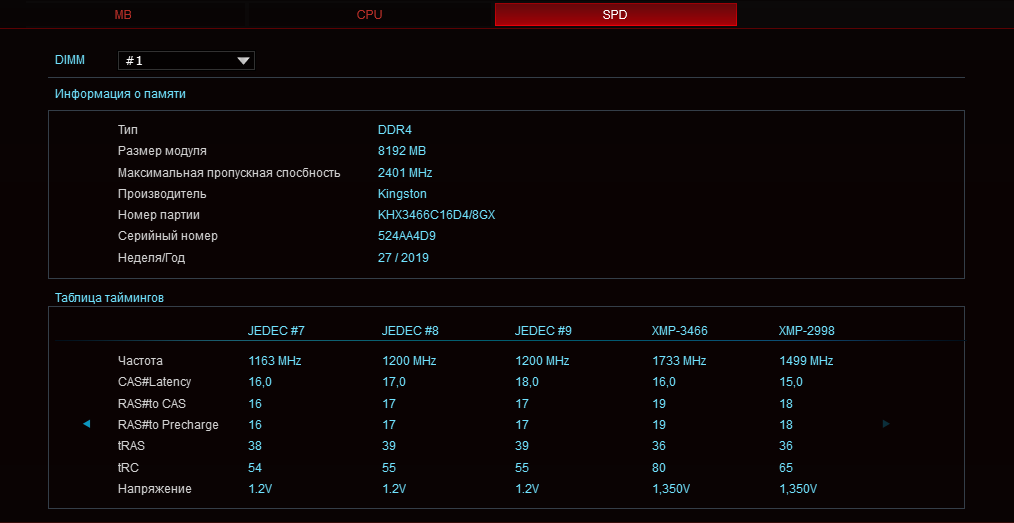Click the tRC row label
The height and width of the screenshot is (523, 1014).
point(127,467)
